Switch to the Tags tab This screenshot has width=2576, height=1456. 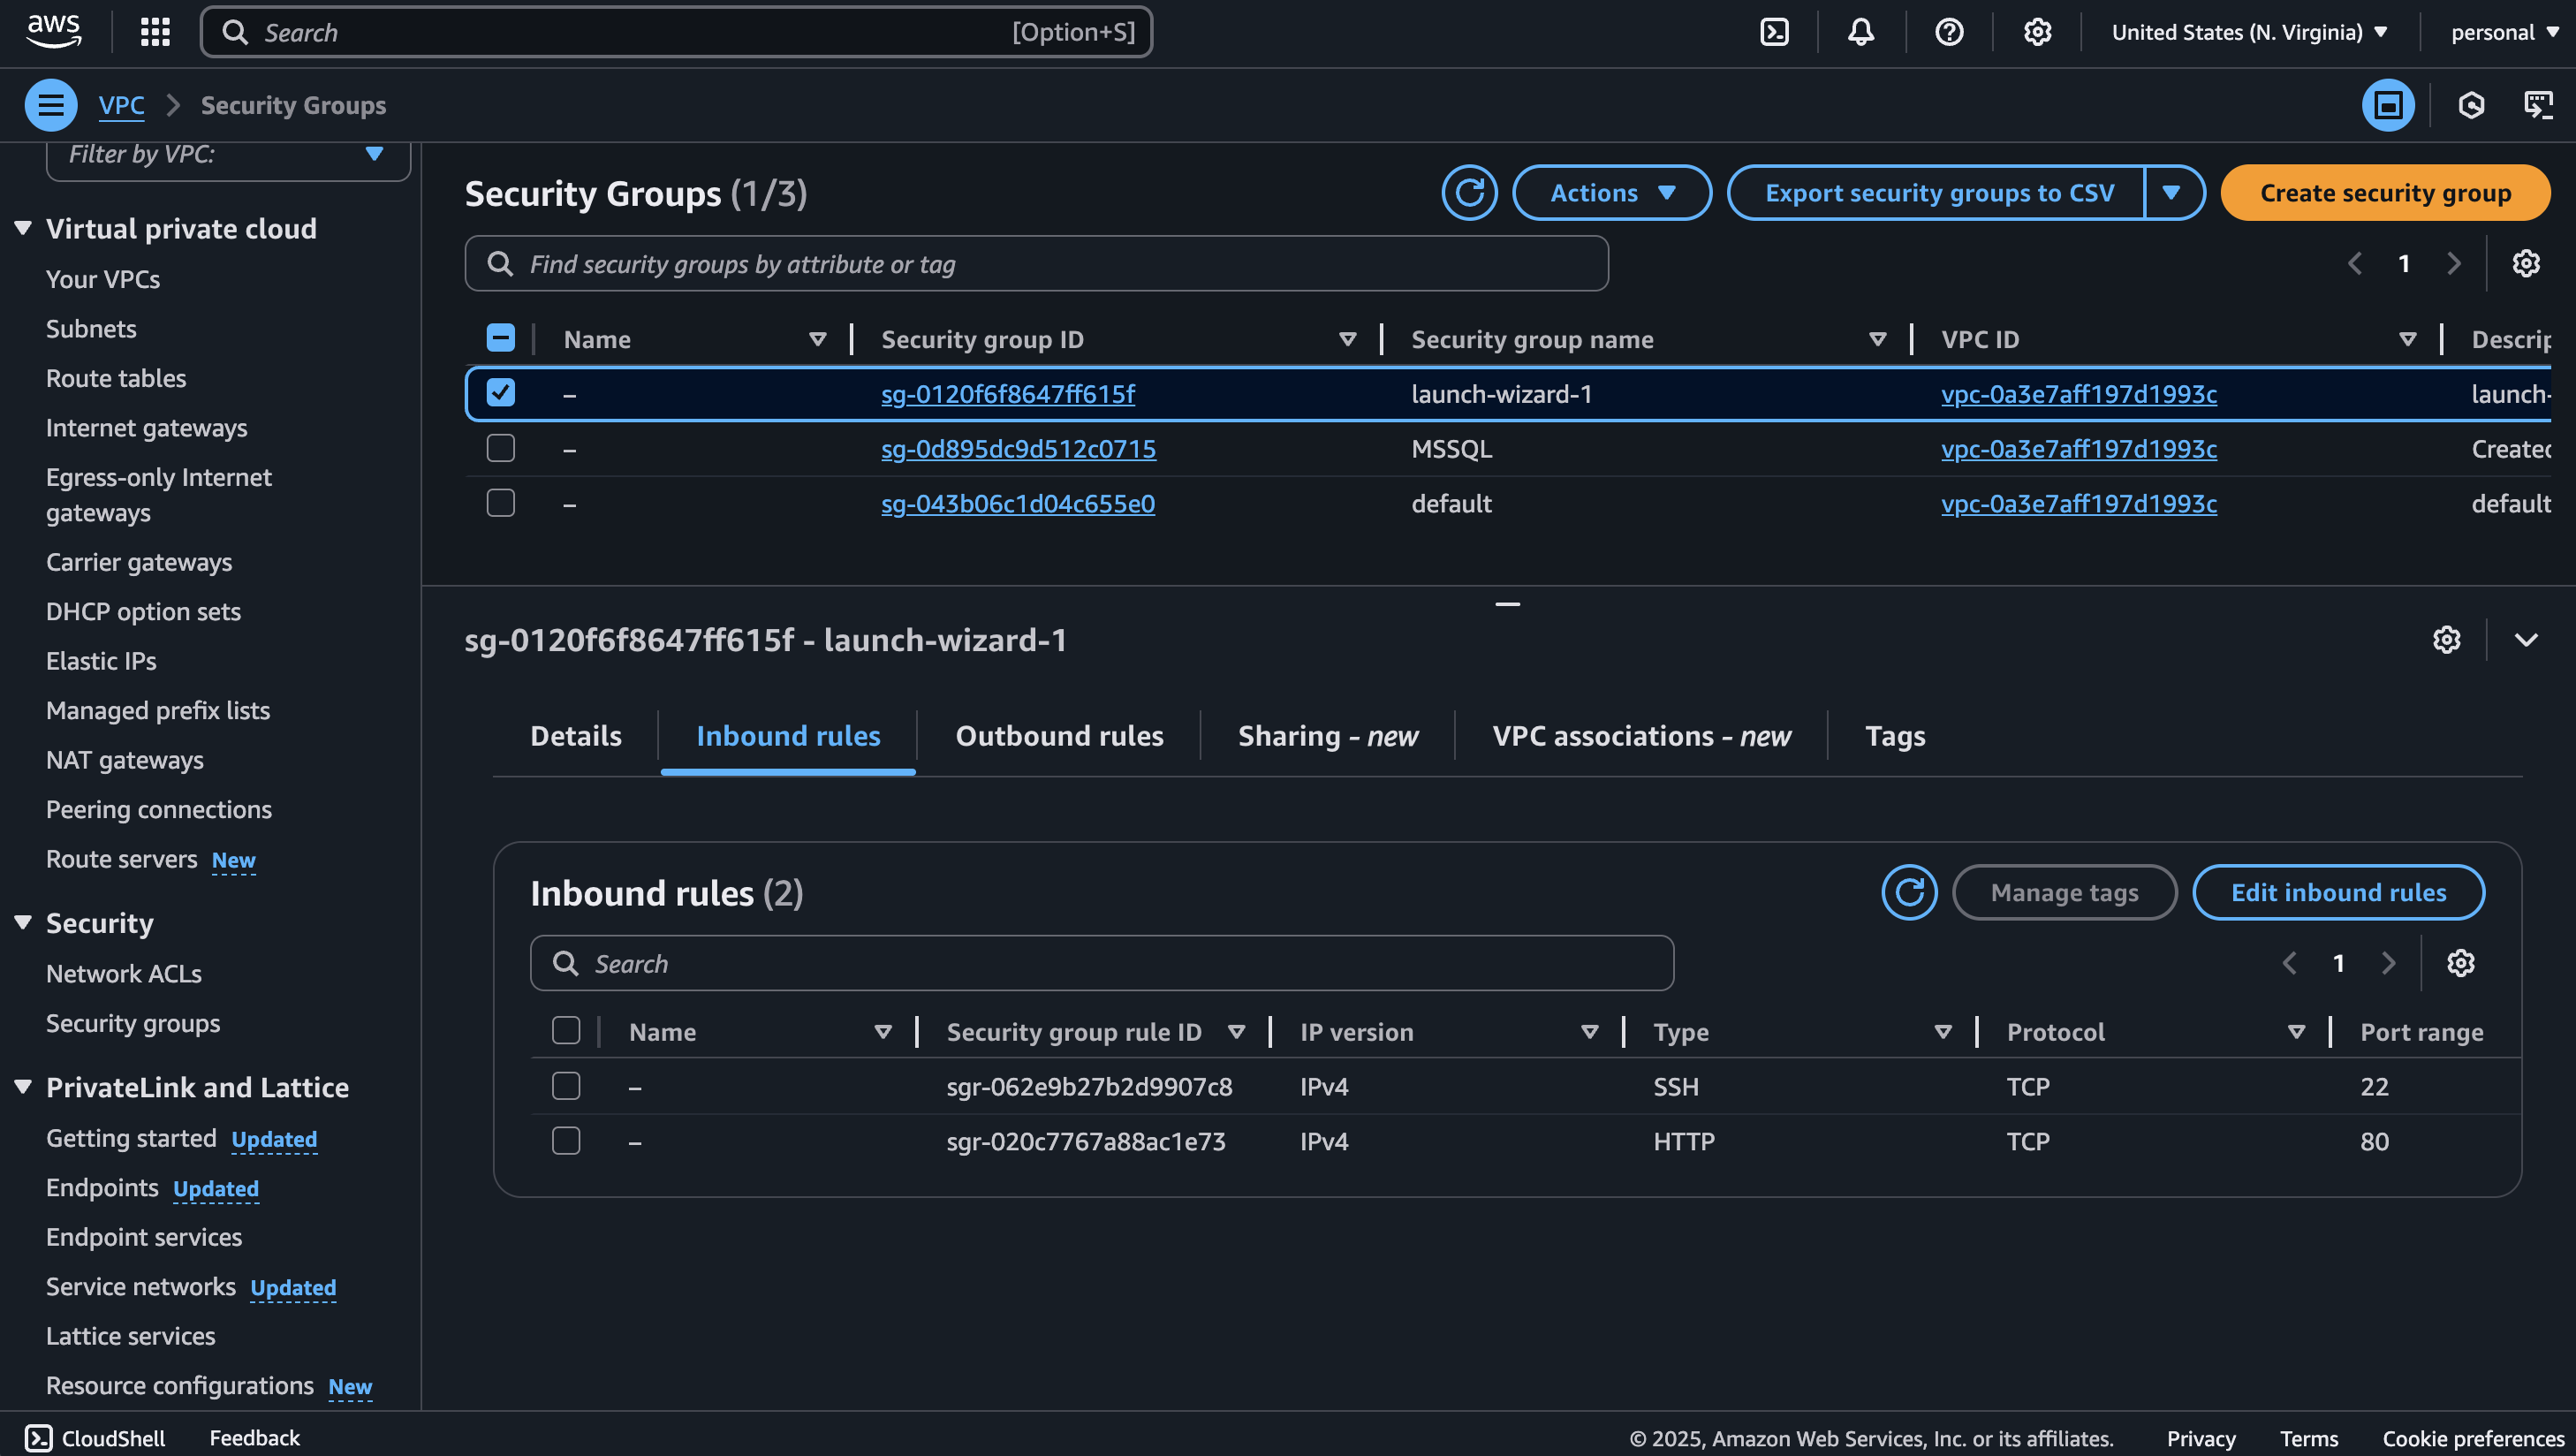(1895, 736)
